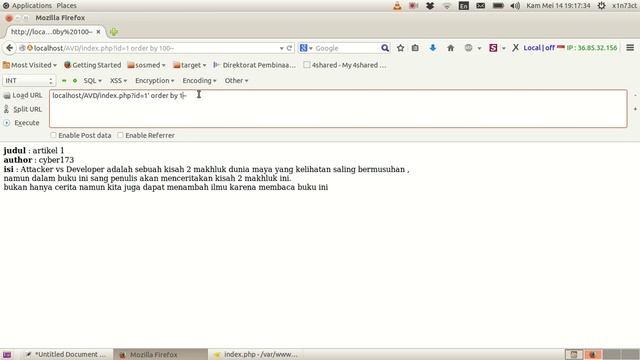Switch to Mozilla Firefox taskbar entry
The width and height of the screenshot is (640, 360).
(160, 354)
